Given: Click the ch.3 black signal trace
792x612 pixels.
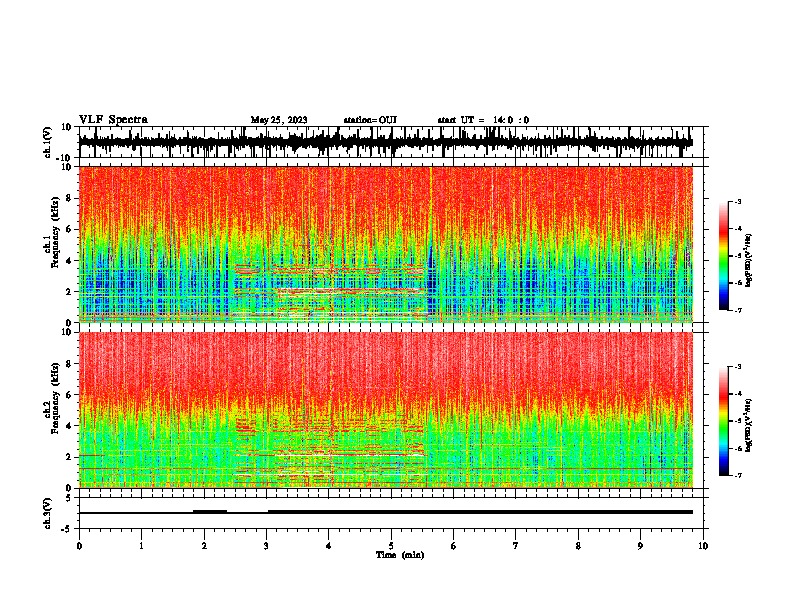Looking at the screenshot, I should point(385,512).
